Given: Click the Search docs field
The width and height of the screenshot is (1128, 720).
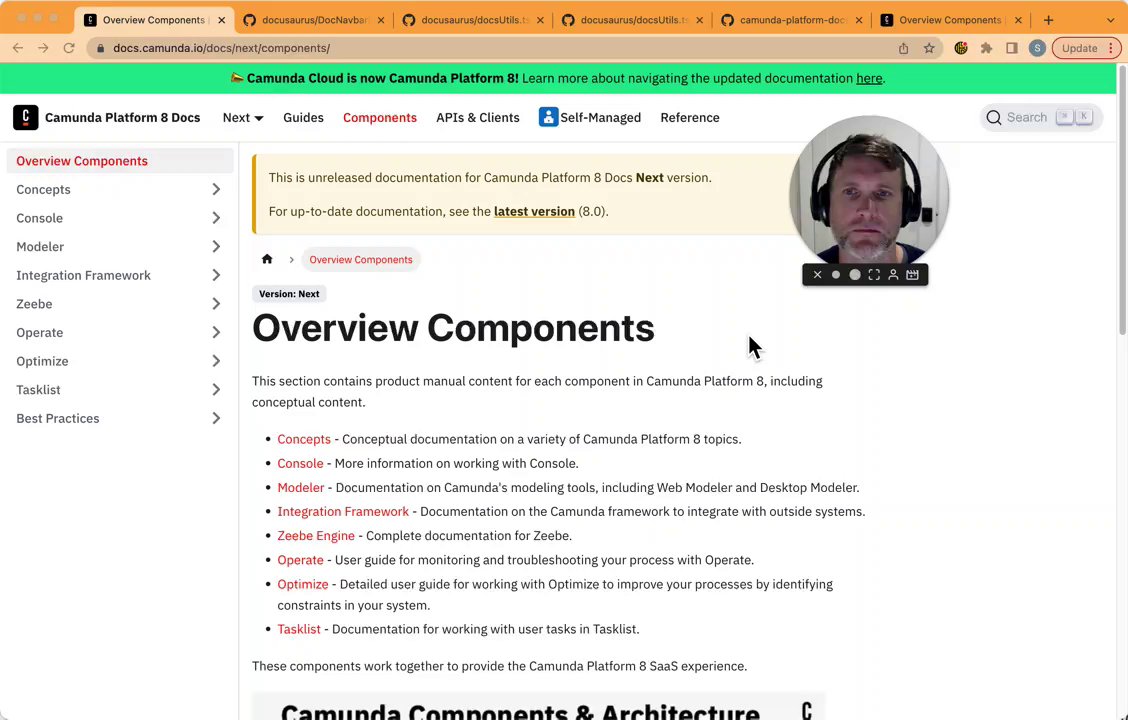Looking at the screenshot, I should point(1041,117).
